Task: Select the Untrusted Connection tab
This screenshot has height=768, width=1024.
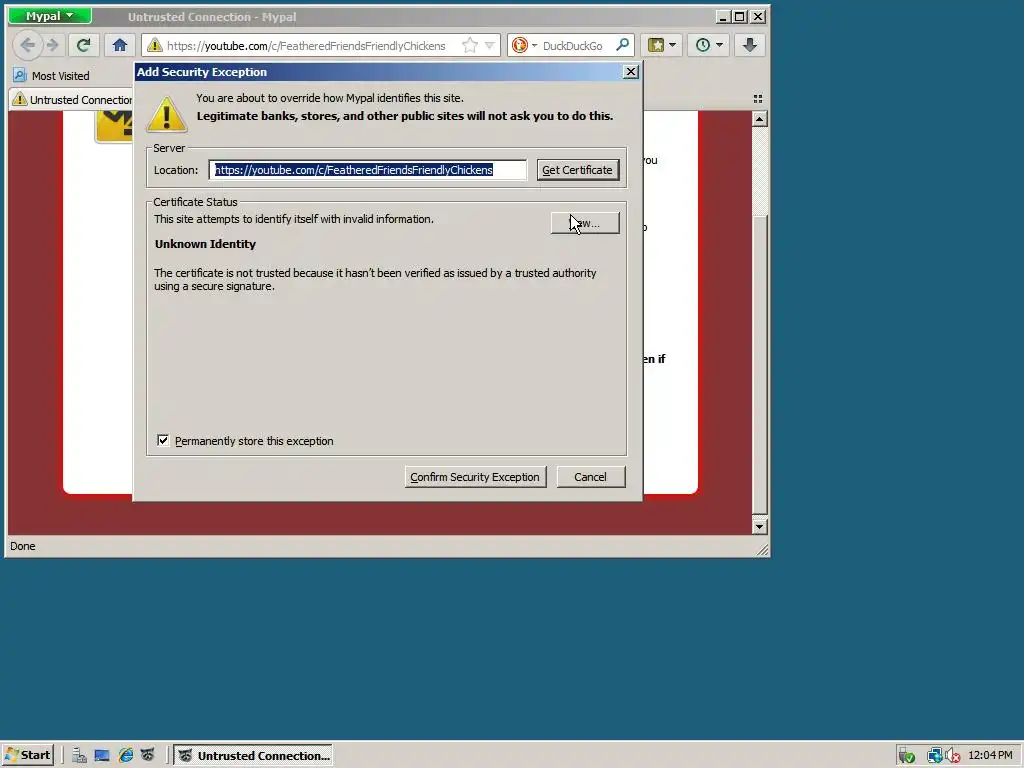Action: (x=72, y=99)
